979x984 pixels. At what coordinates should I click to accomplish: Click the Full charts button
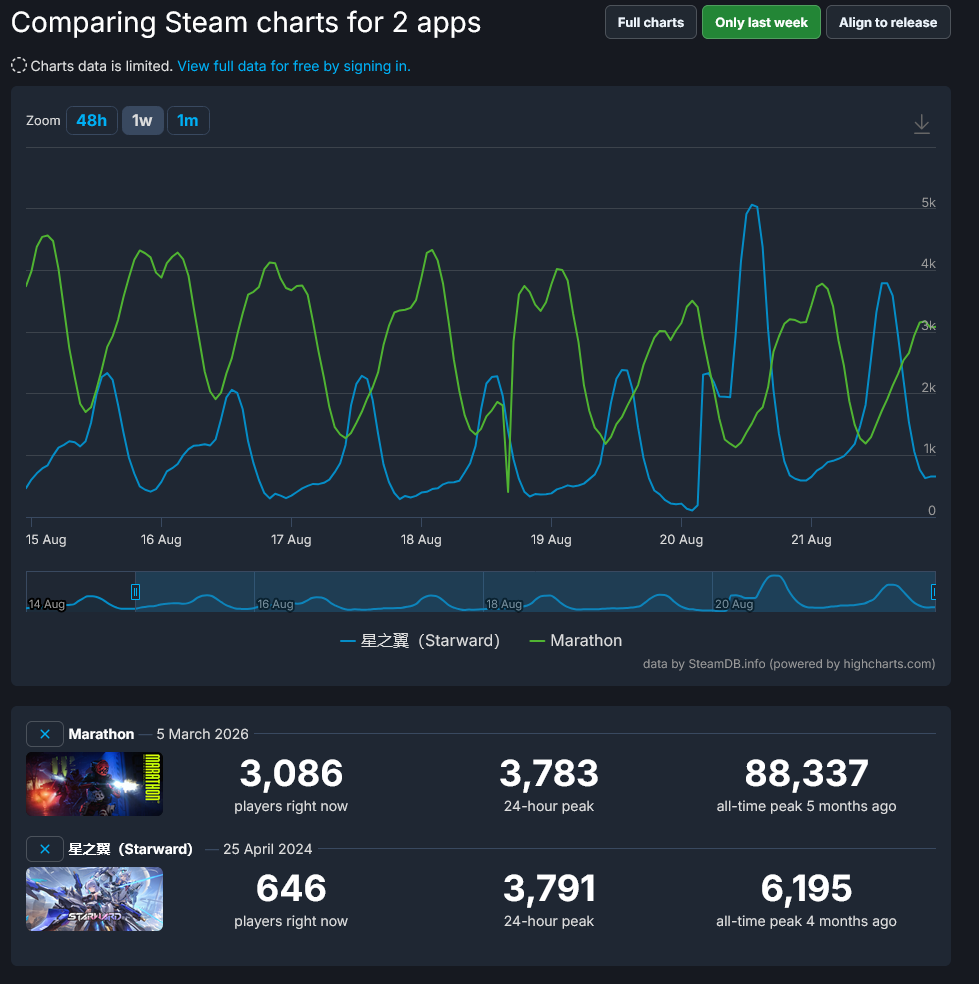pos(651,23)
